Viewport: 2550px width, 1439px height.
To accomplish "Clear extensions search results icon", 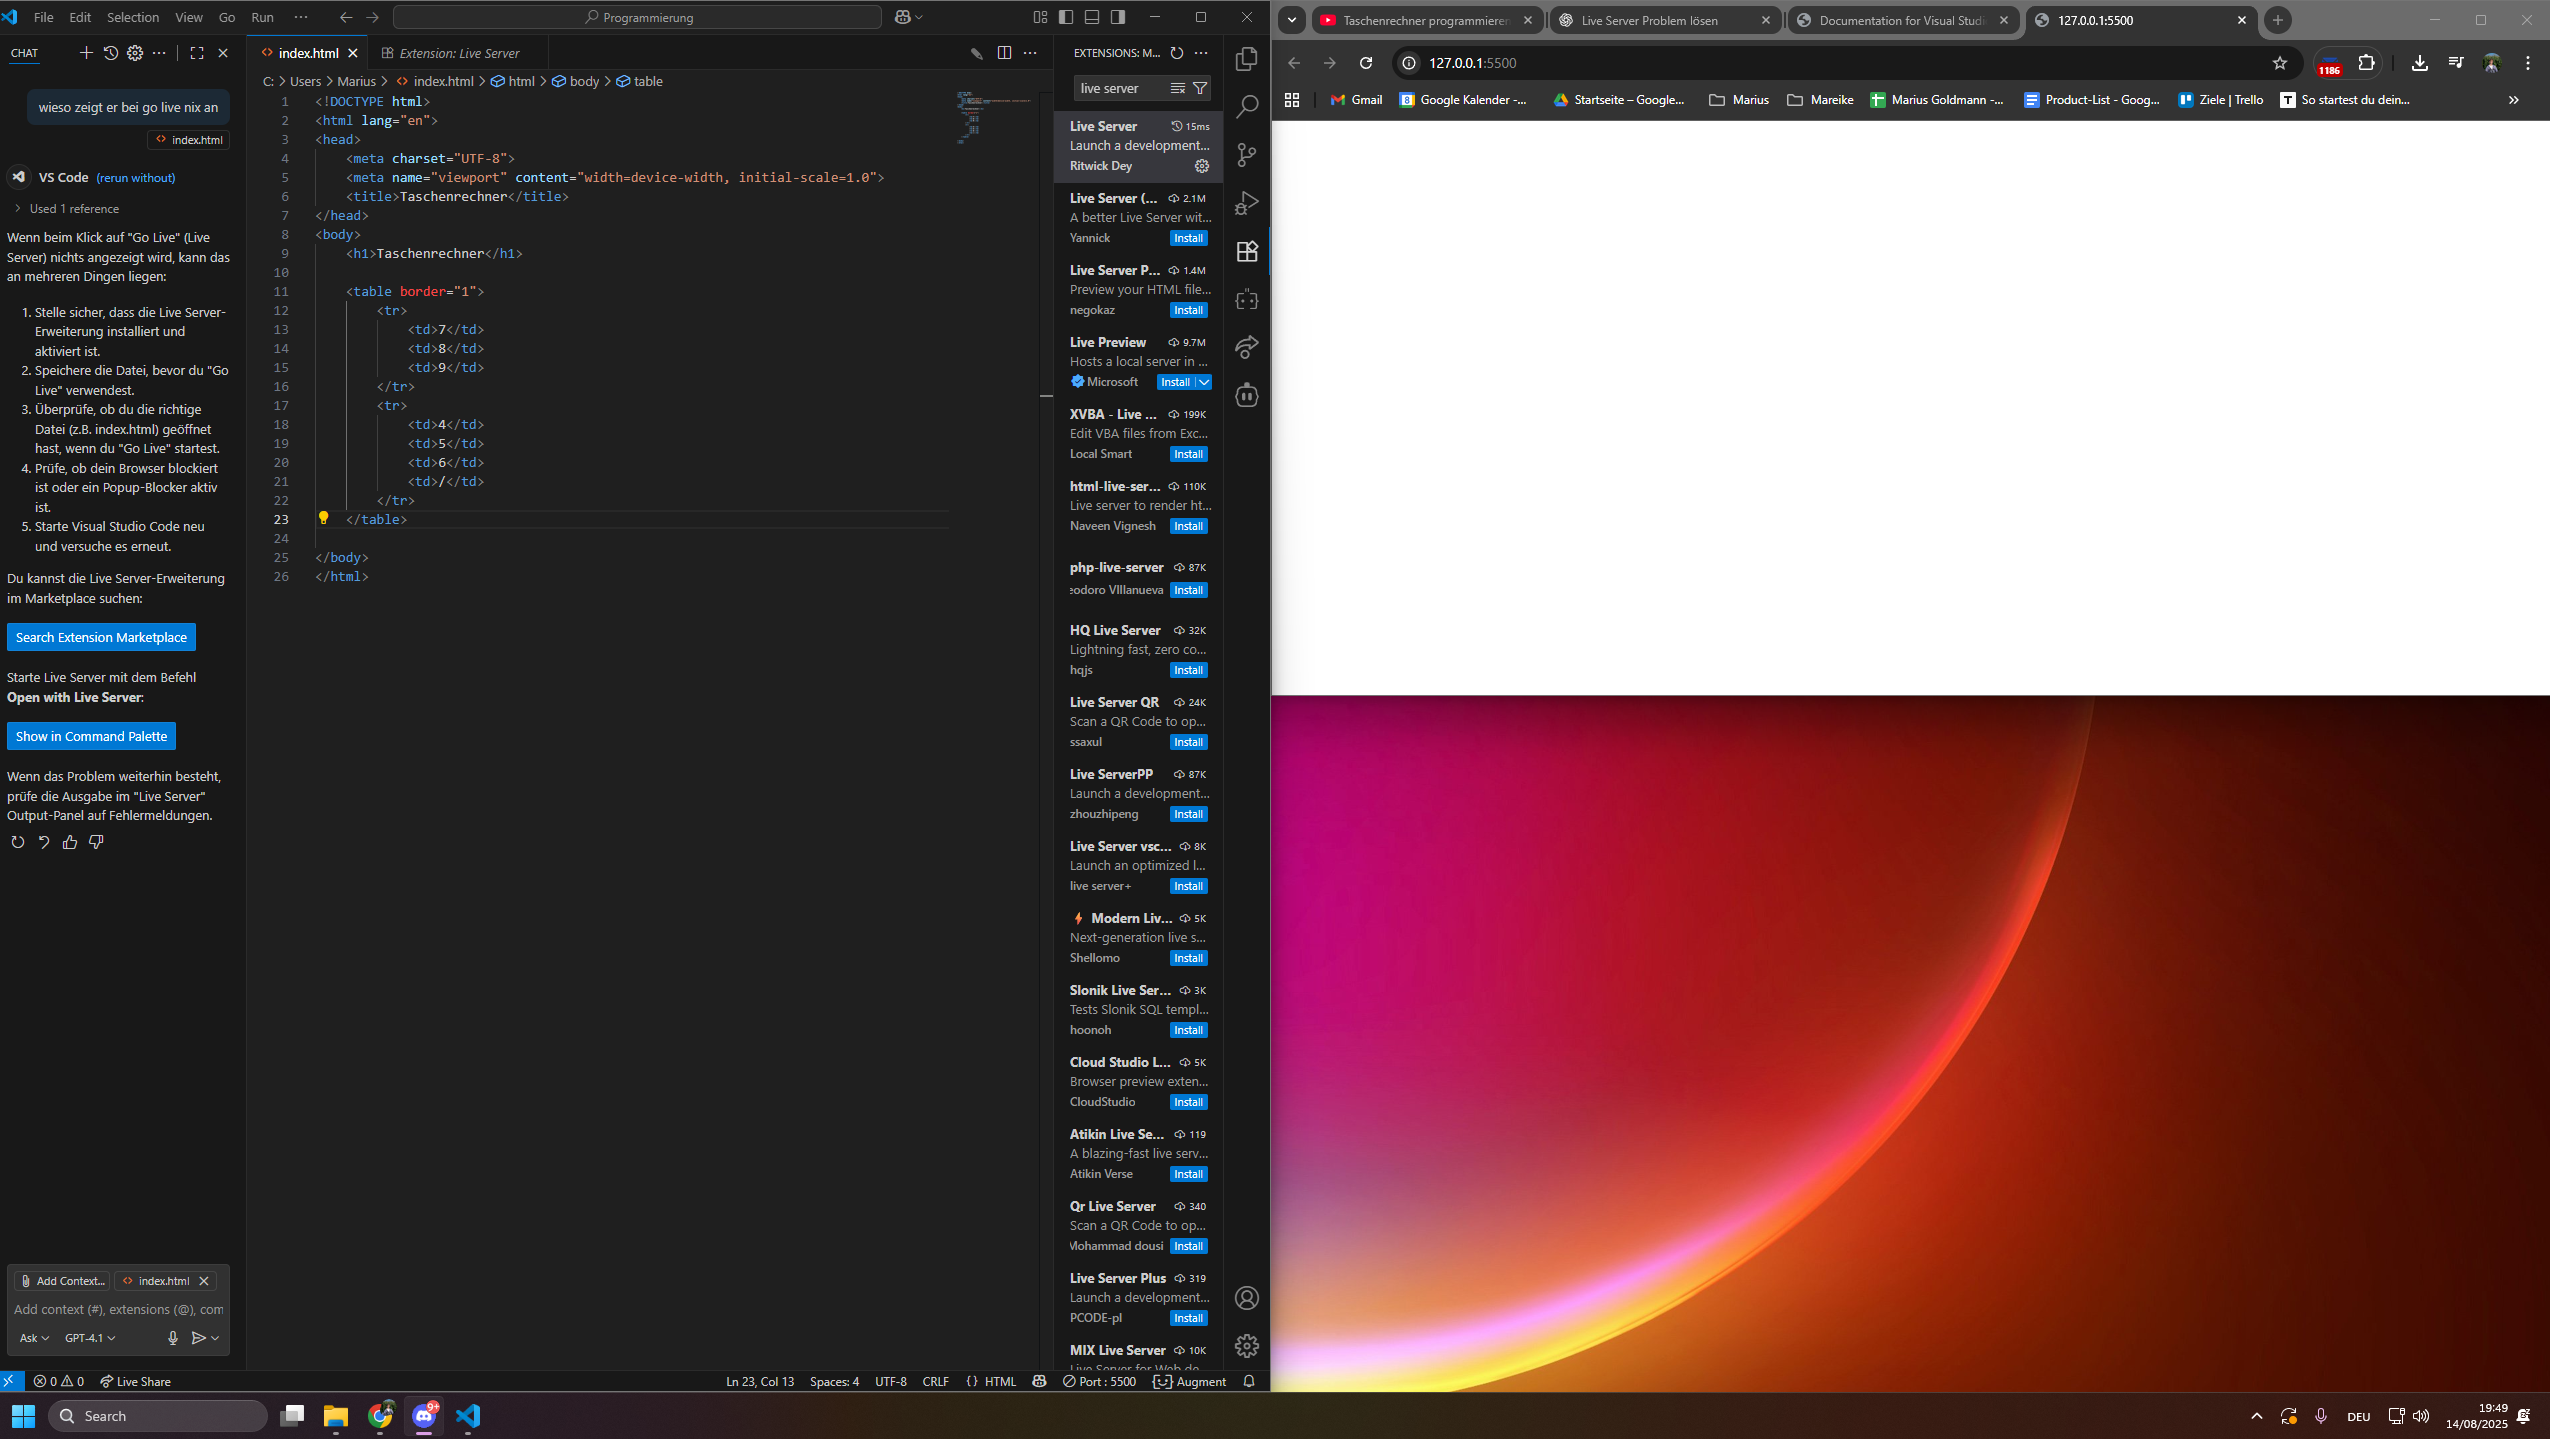I will pos(1178,88).
